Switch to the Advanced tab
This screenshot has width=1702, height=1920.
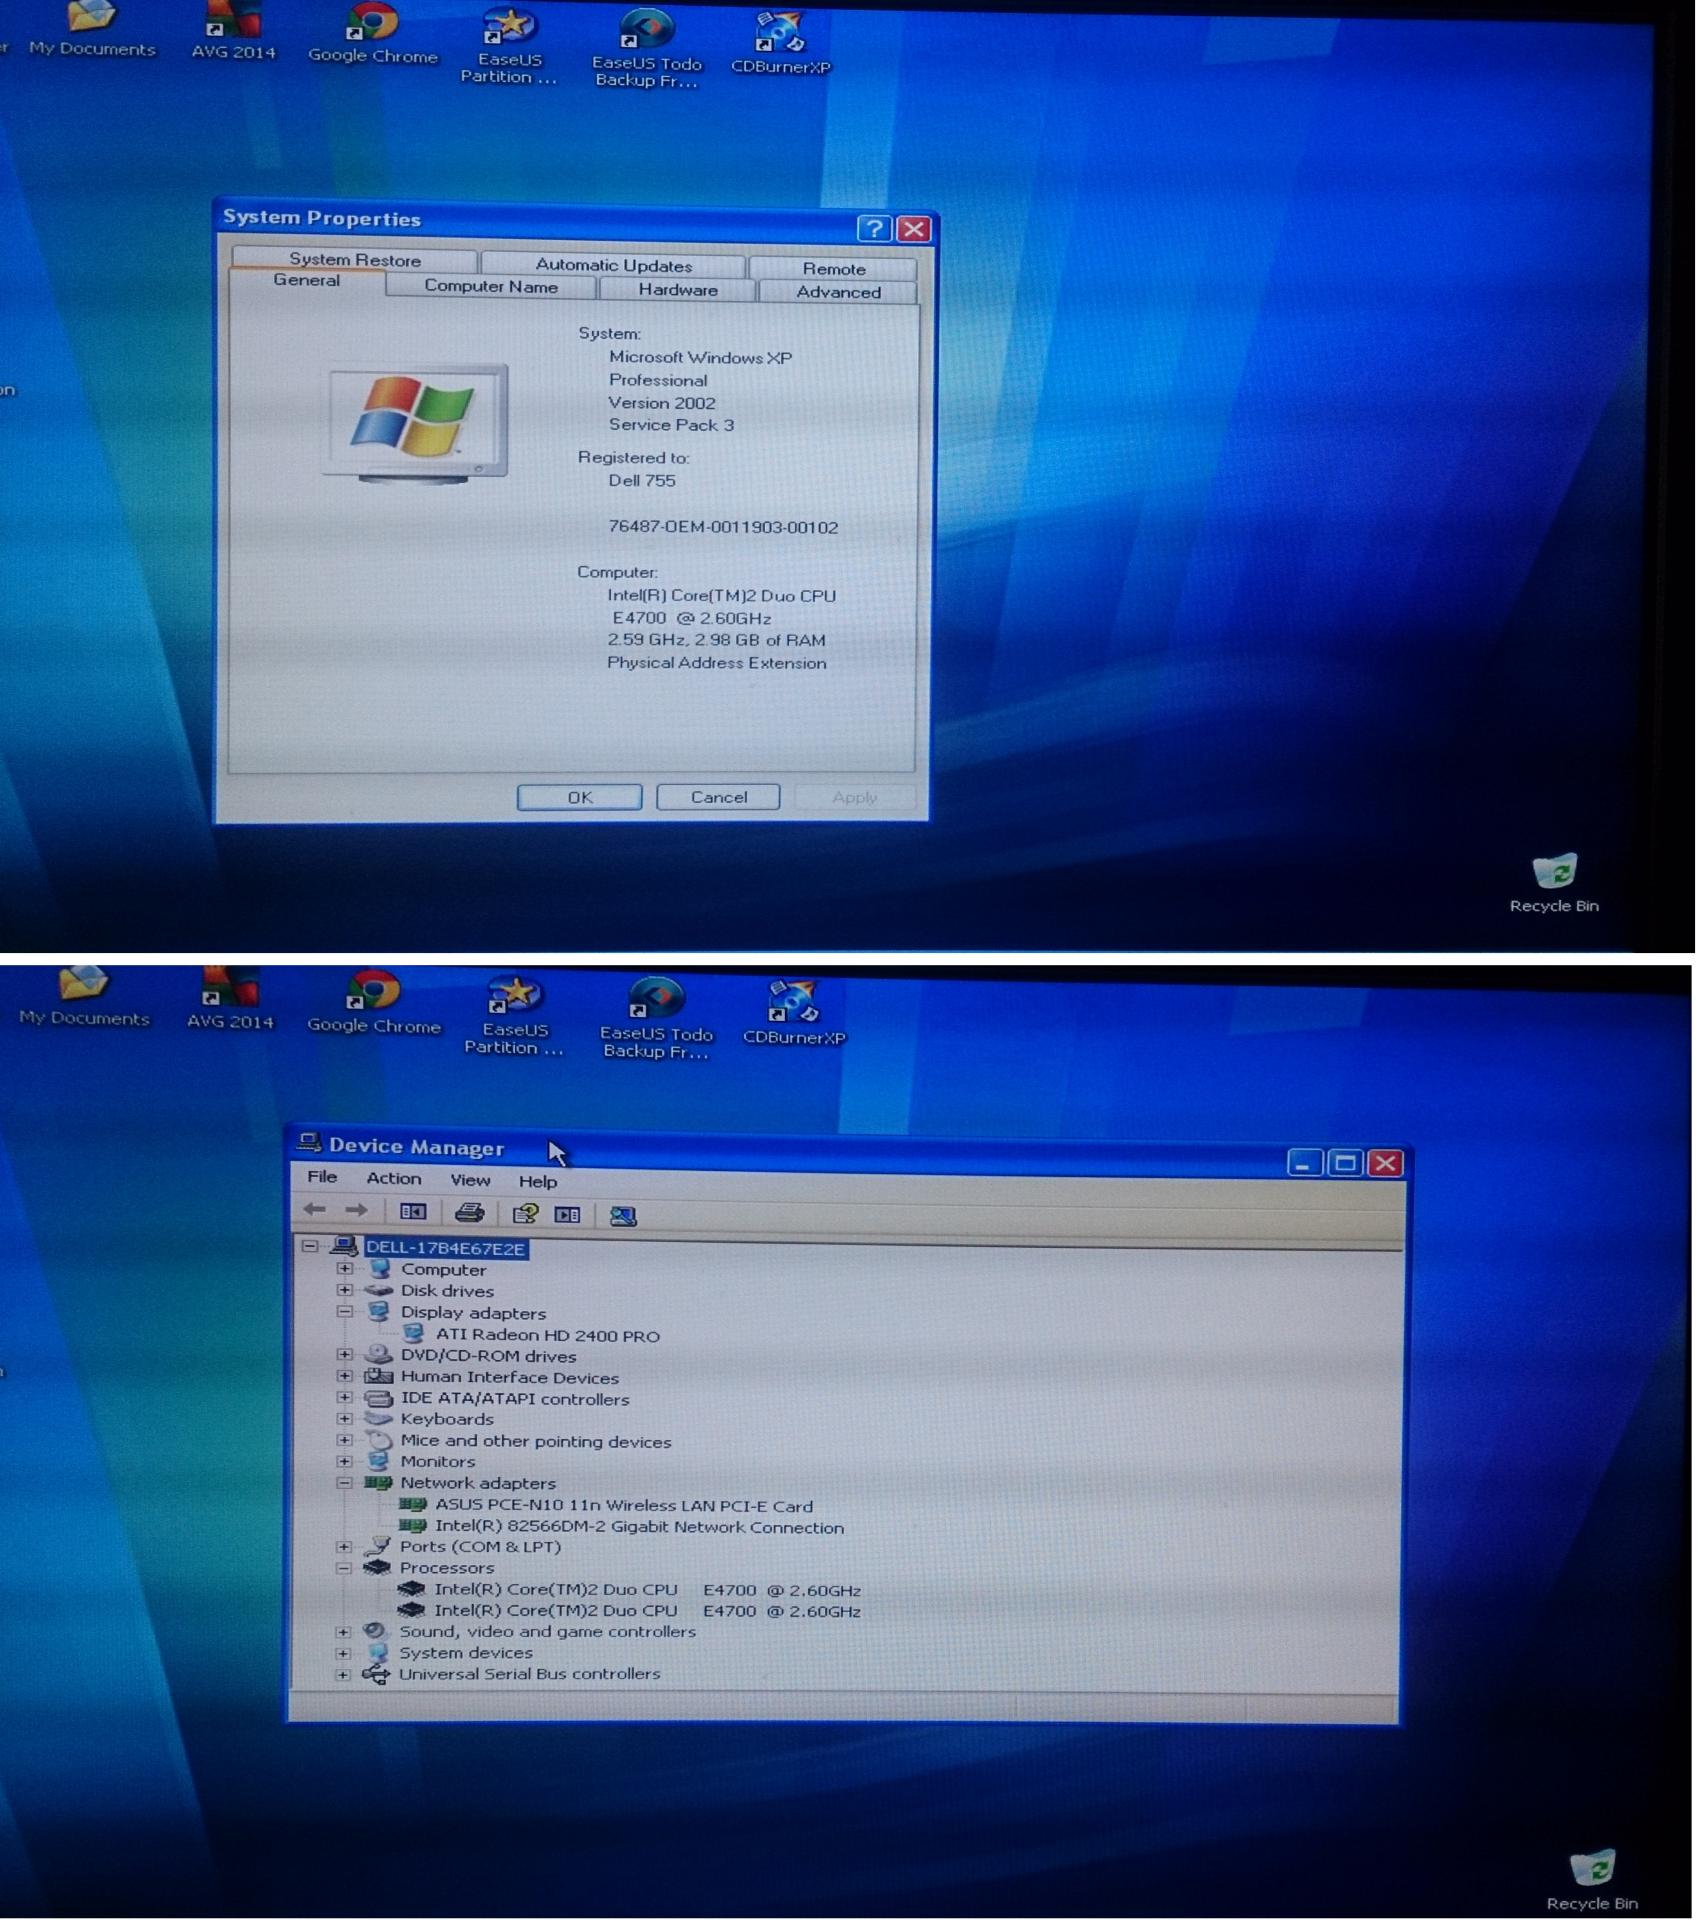coord(838,292)
